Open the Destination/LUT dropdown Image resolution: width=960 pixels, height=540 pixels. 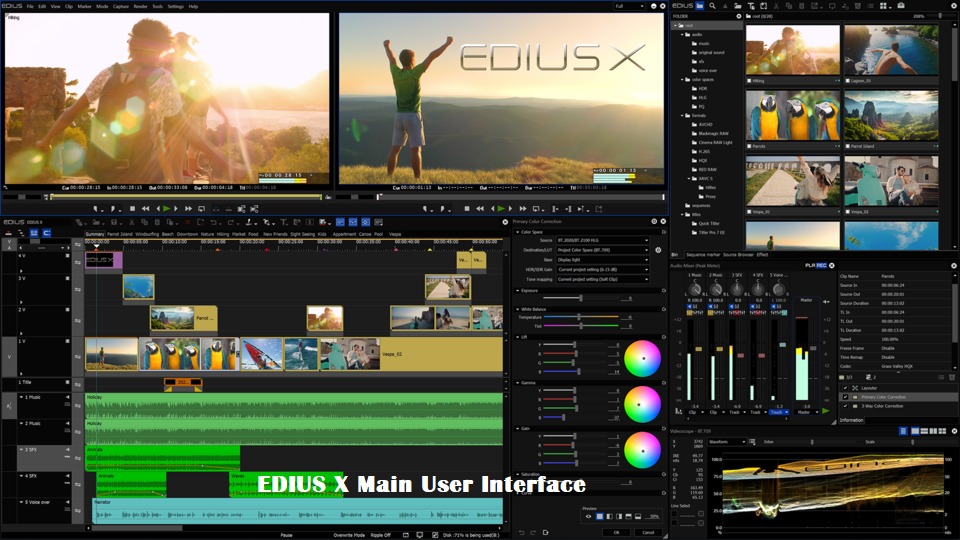pos(602,250)
